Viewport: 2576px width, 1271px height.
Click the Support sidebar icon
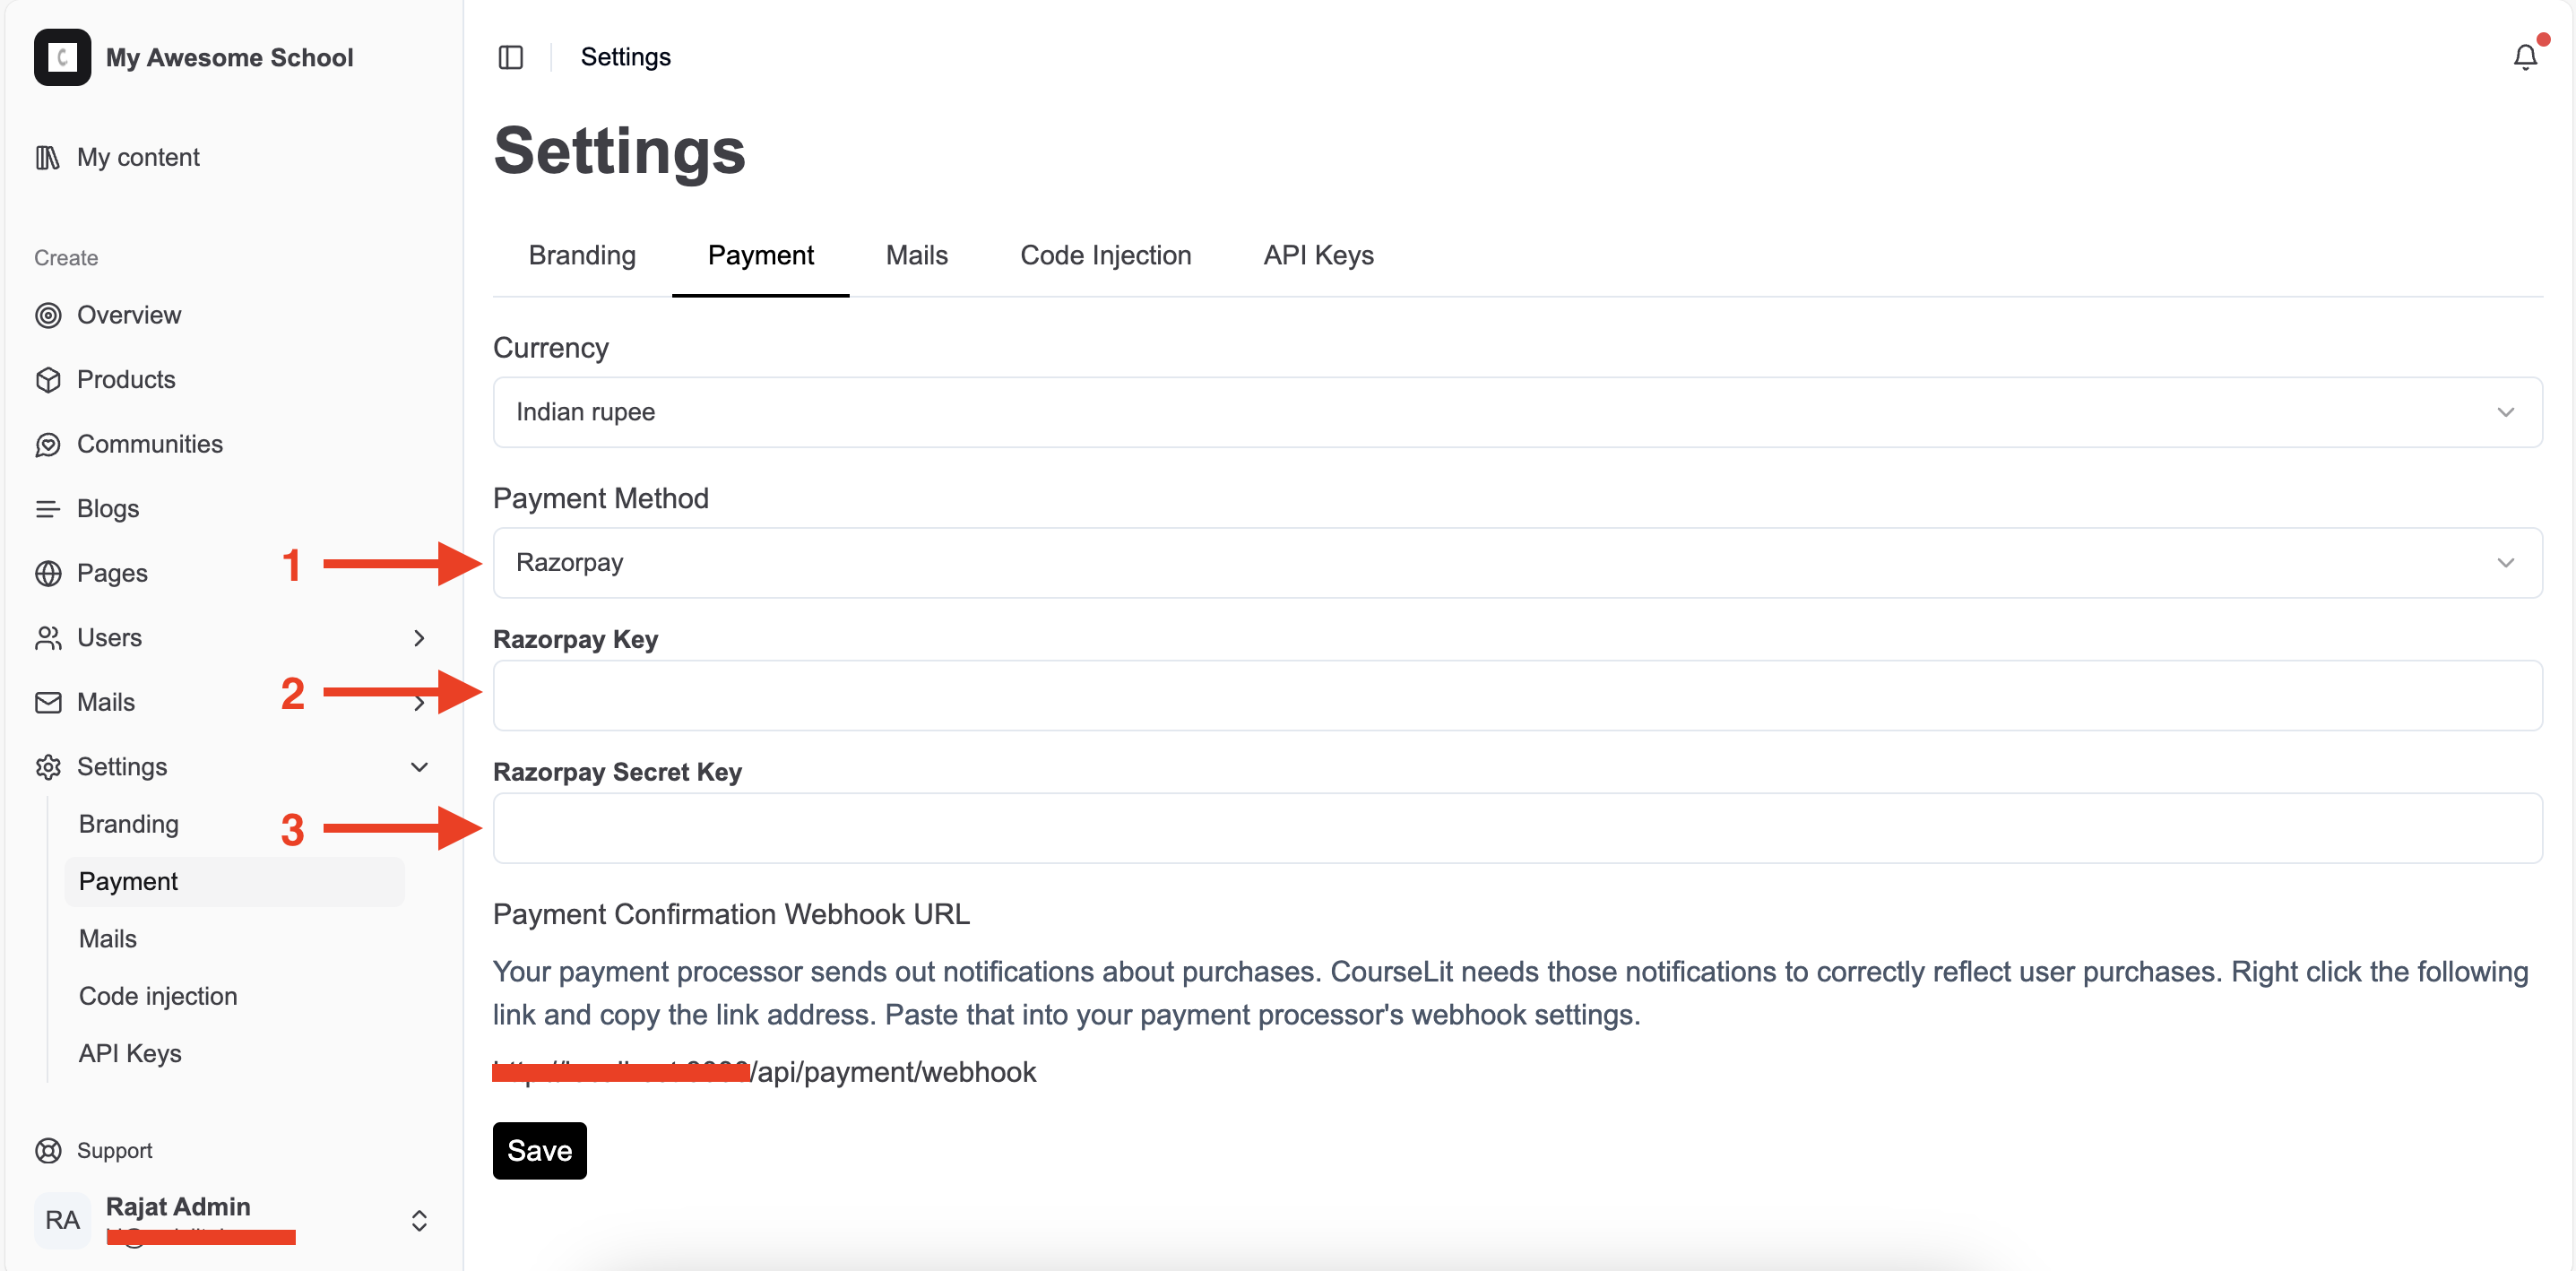point(48,1149)
